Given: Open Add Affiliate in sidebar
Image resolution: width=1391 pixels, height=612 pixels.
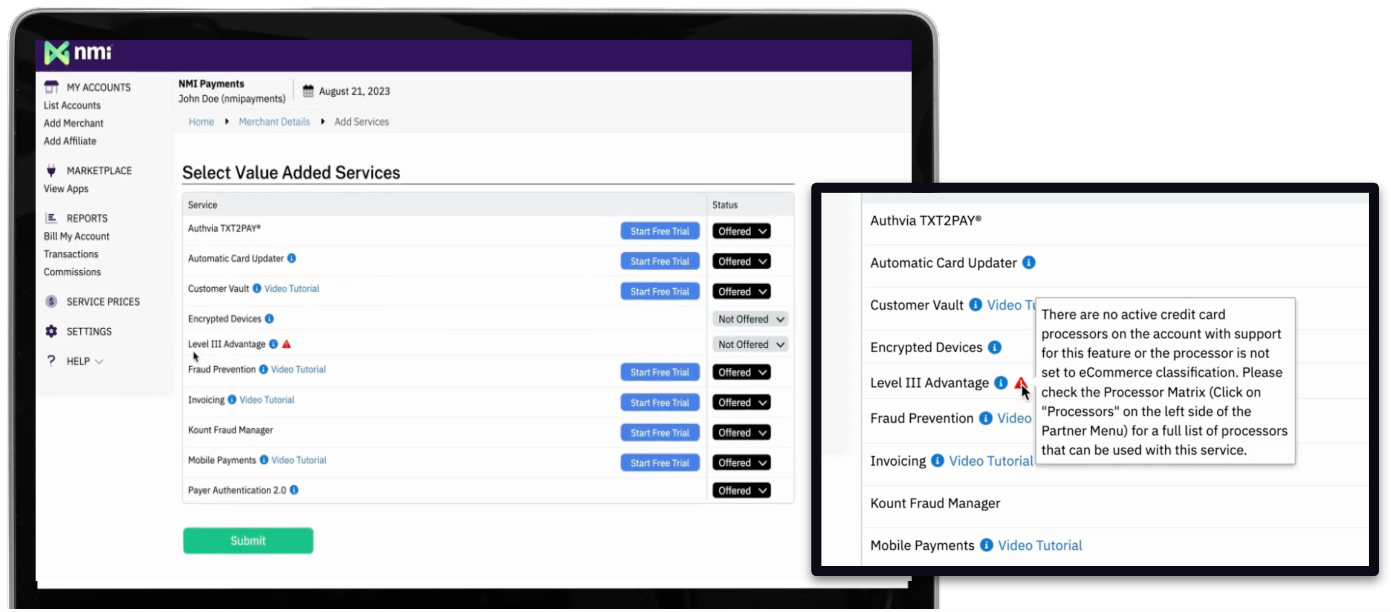Looking at the screenshot, I should pyautogui.click(x=70, y=141).
